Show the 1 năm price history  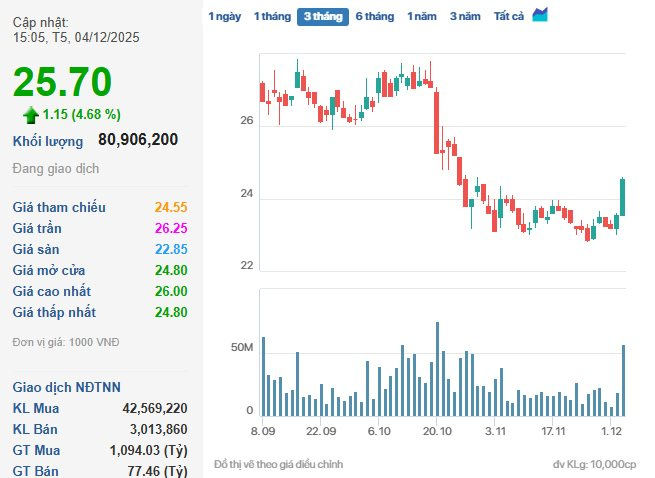(421, 16)
